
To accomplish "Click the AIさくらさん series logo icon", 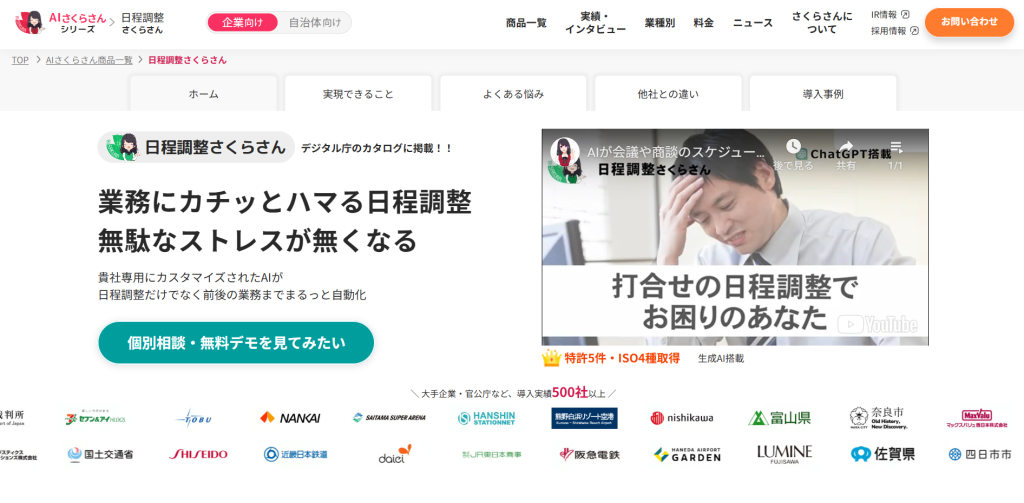I will pyautogui.click(x=30, y=22).
